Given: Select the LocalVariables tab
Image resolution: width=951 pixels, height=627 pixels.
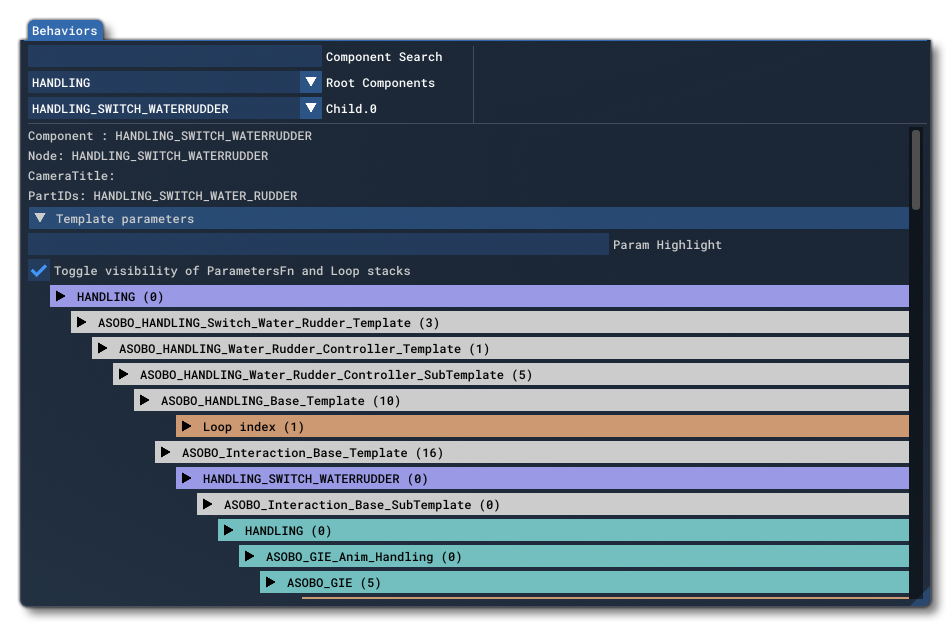Looking at the screenshot, I should pyautogui.click(x=508, y=30).
